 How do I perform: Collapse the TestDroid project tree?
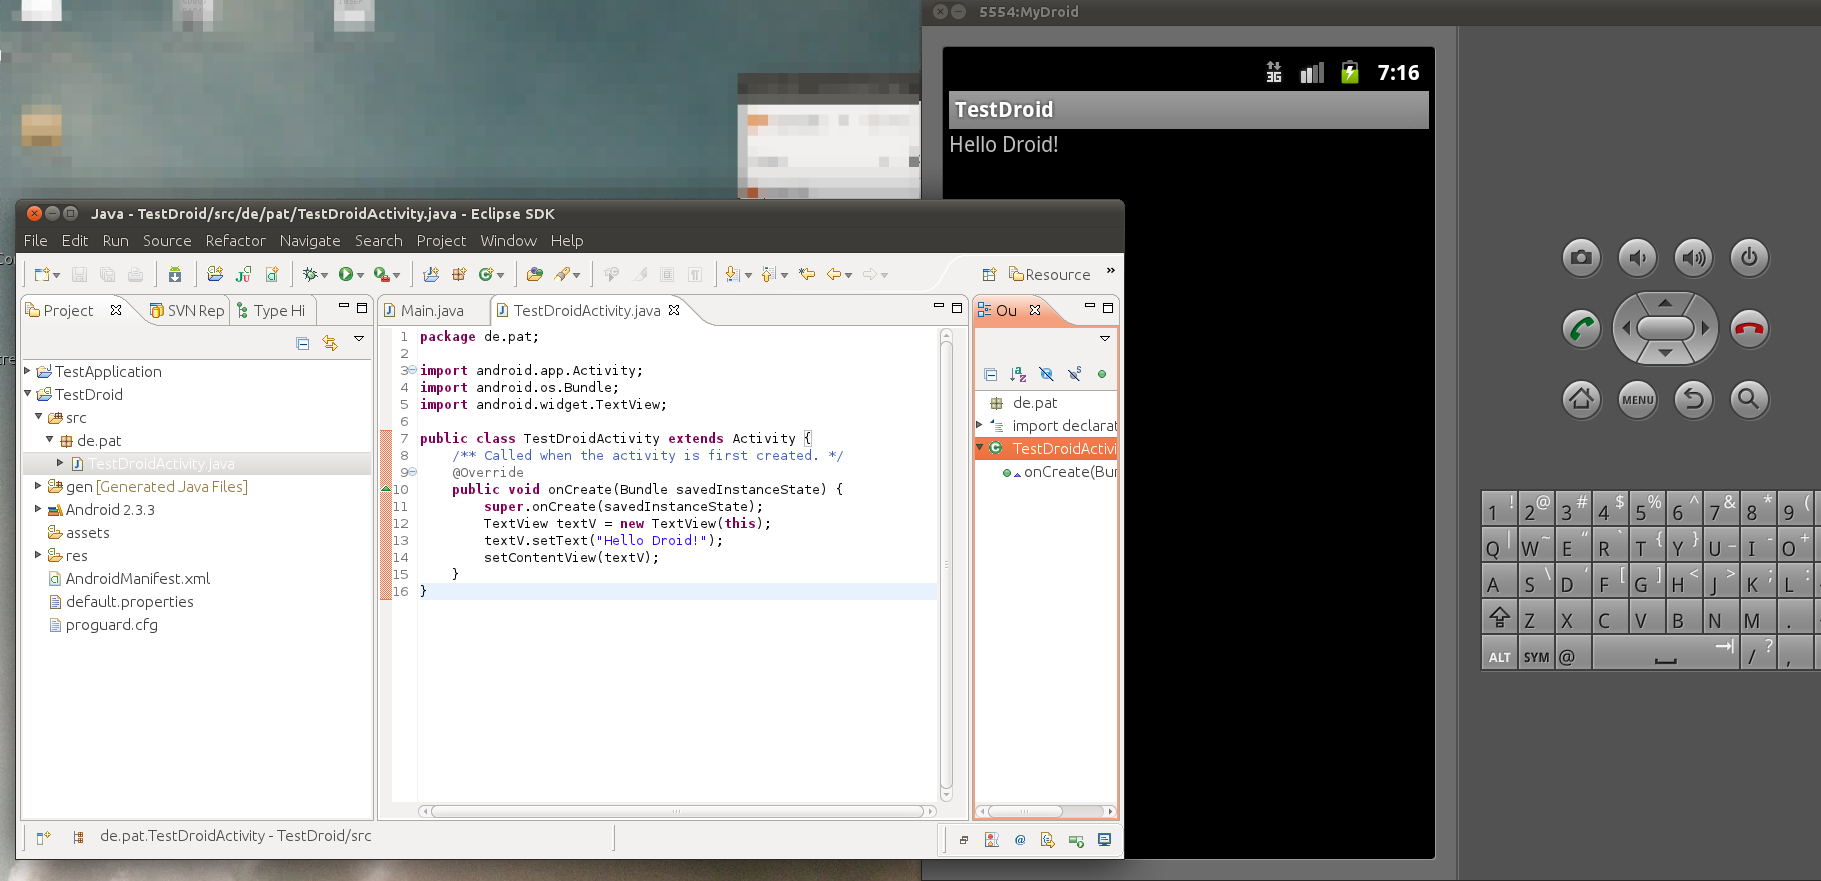pos(28,394)
